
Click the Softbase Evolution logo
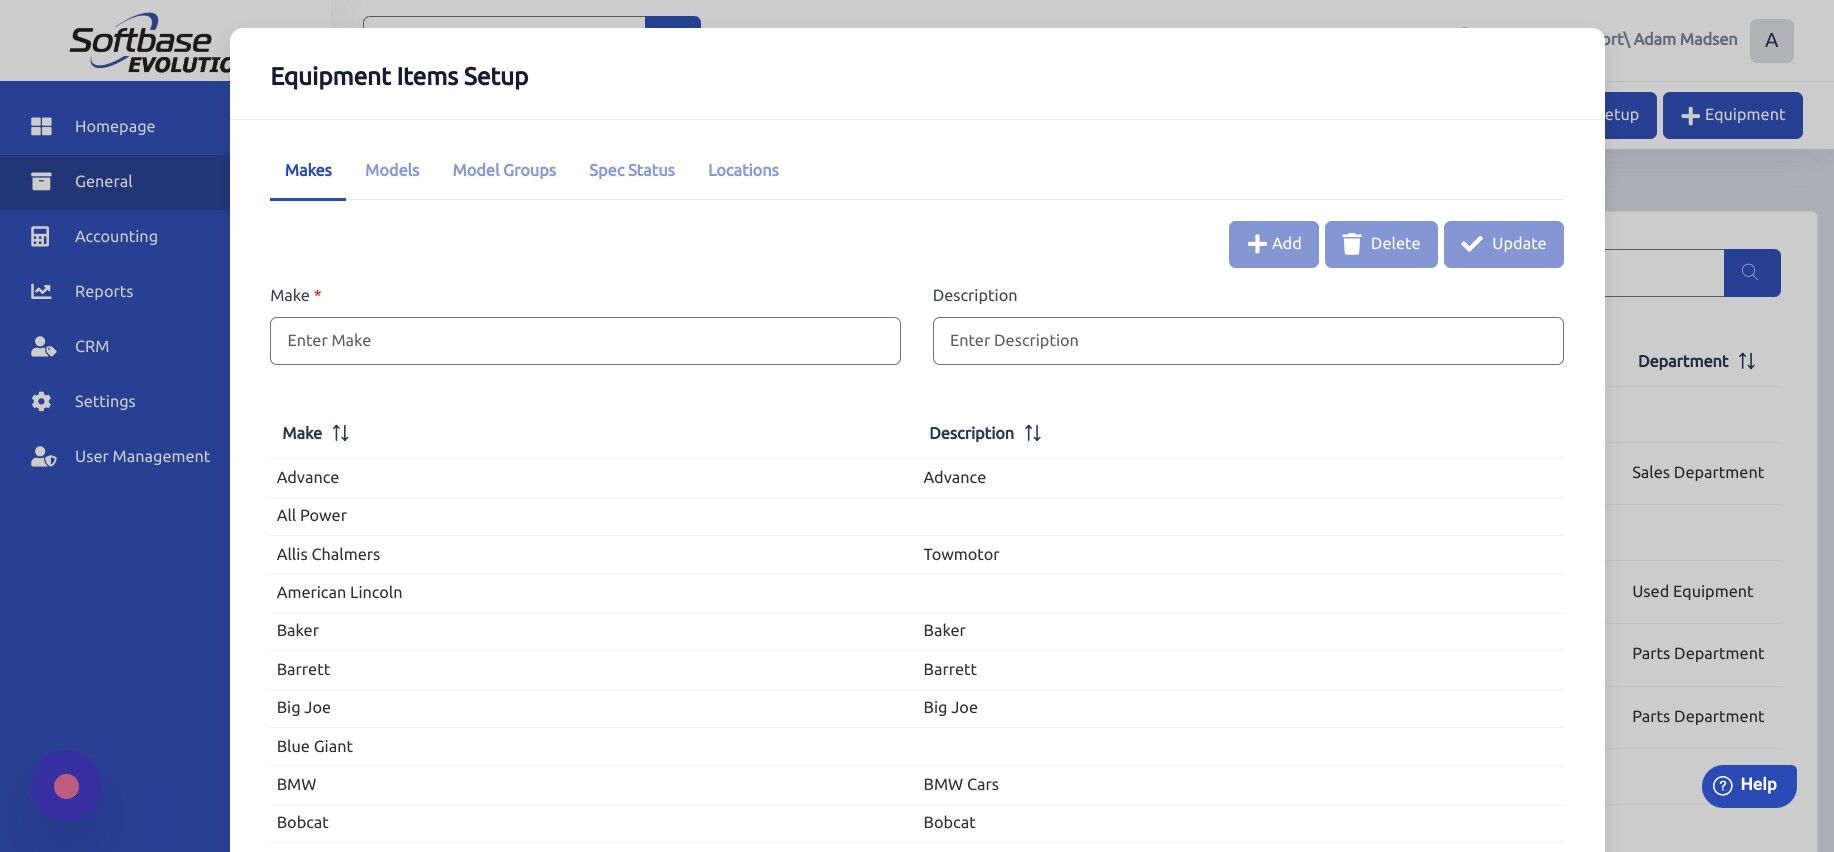(x=150, y=44)
